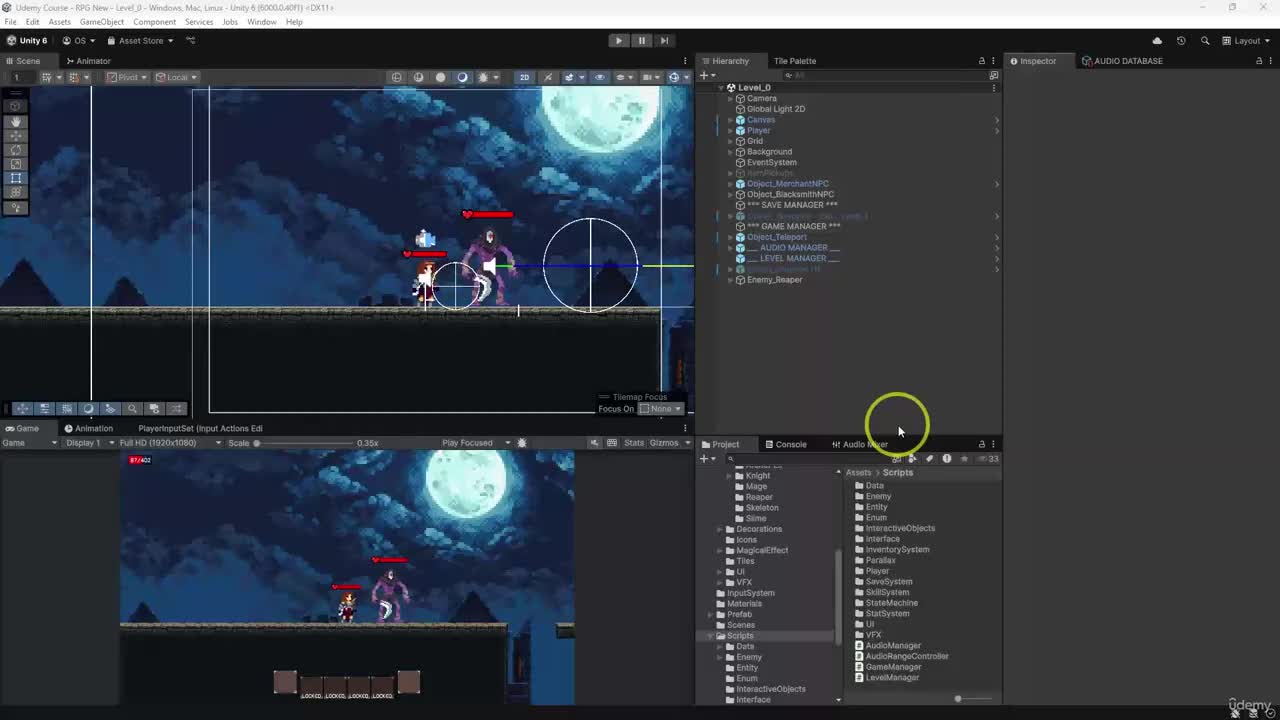This screenshot has width=1280, height=720.
Task: Open the Create menu in Hierarchy
Action: click(706, 76)
